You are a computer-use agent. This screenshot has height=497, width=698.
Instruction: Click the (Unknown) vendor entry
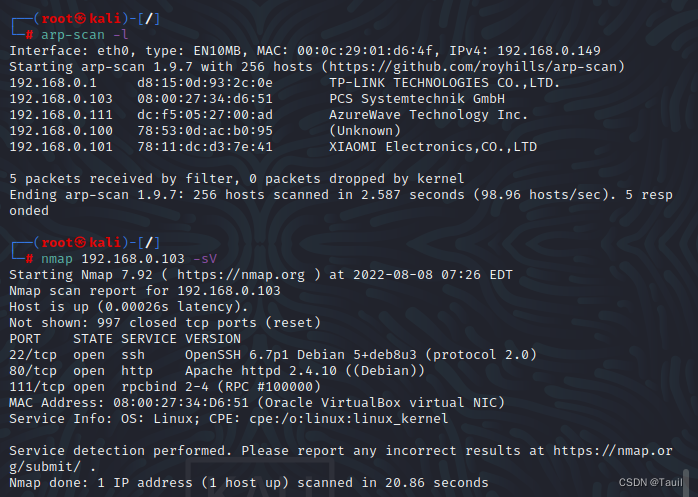(x=366, y=131)
